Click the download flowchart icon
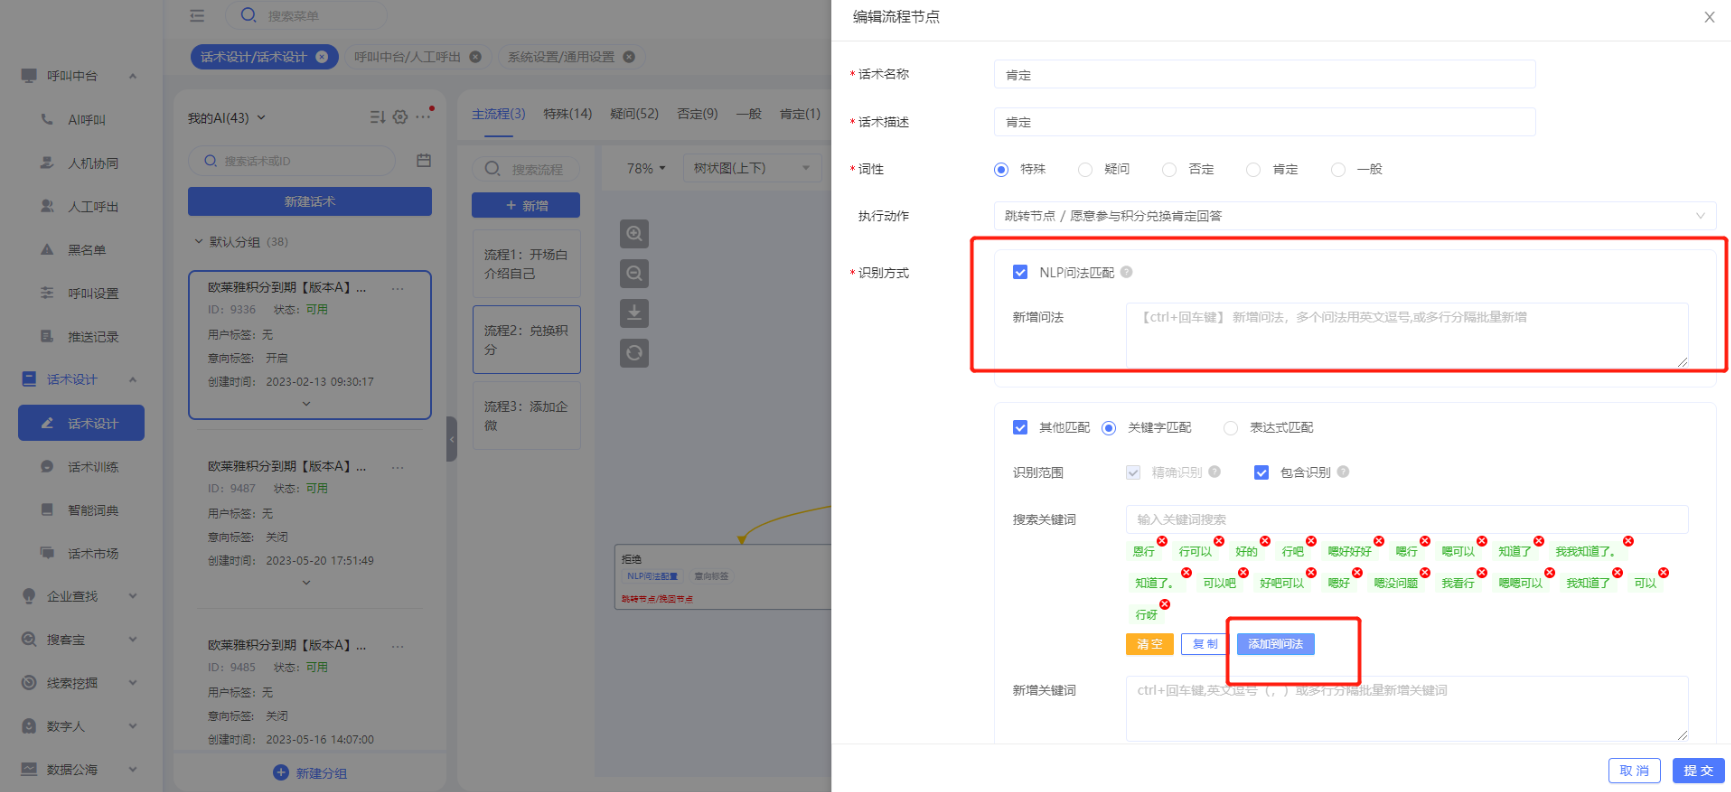1731x792 pixels. point(634,313)
